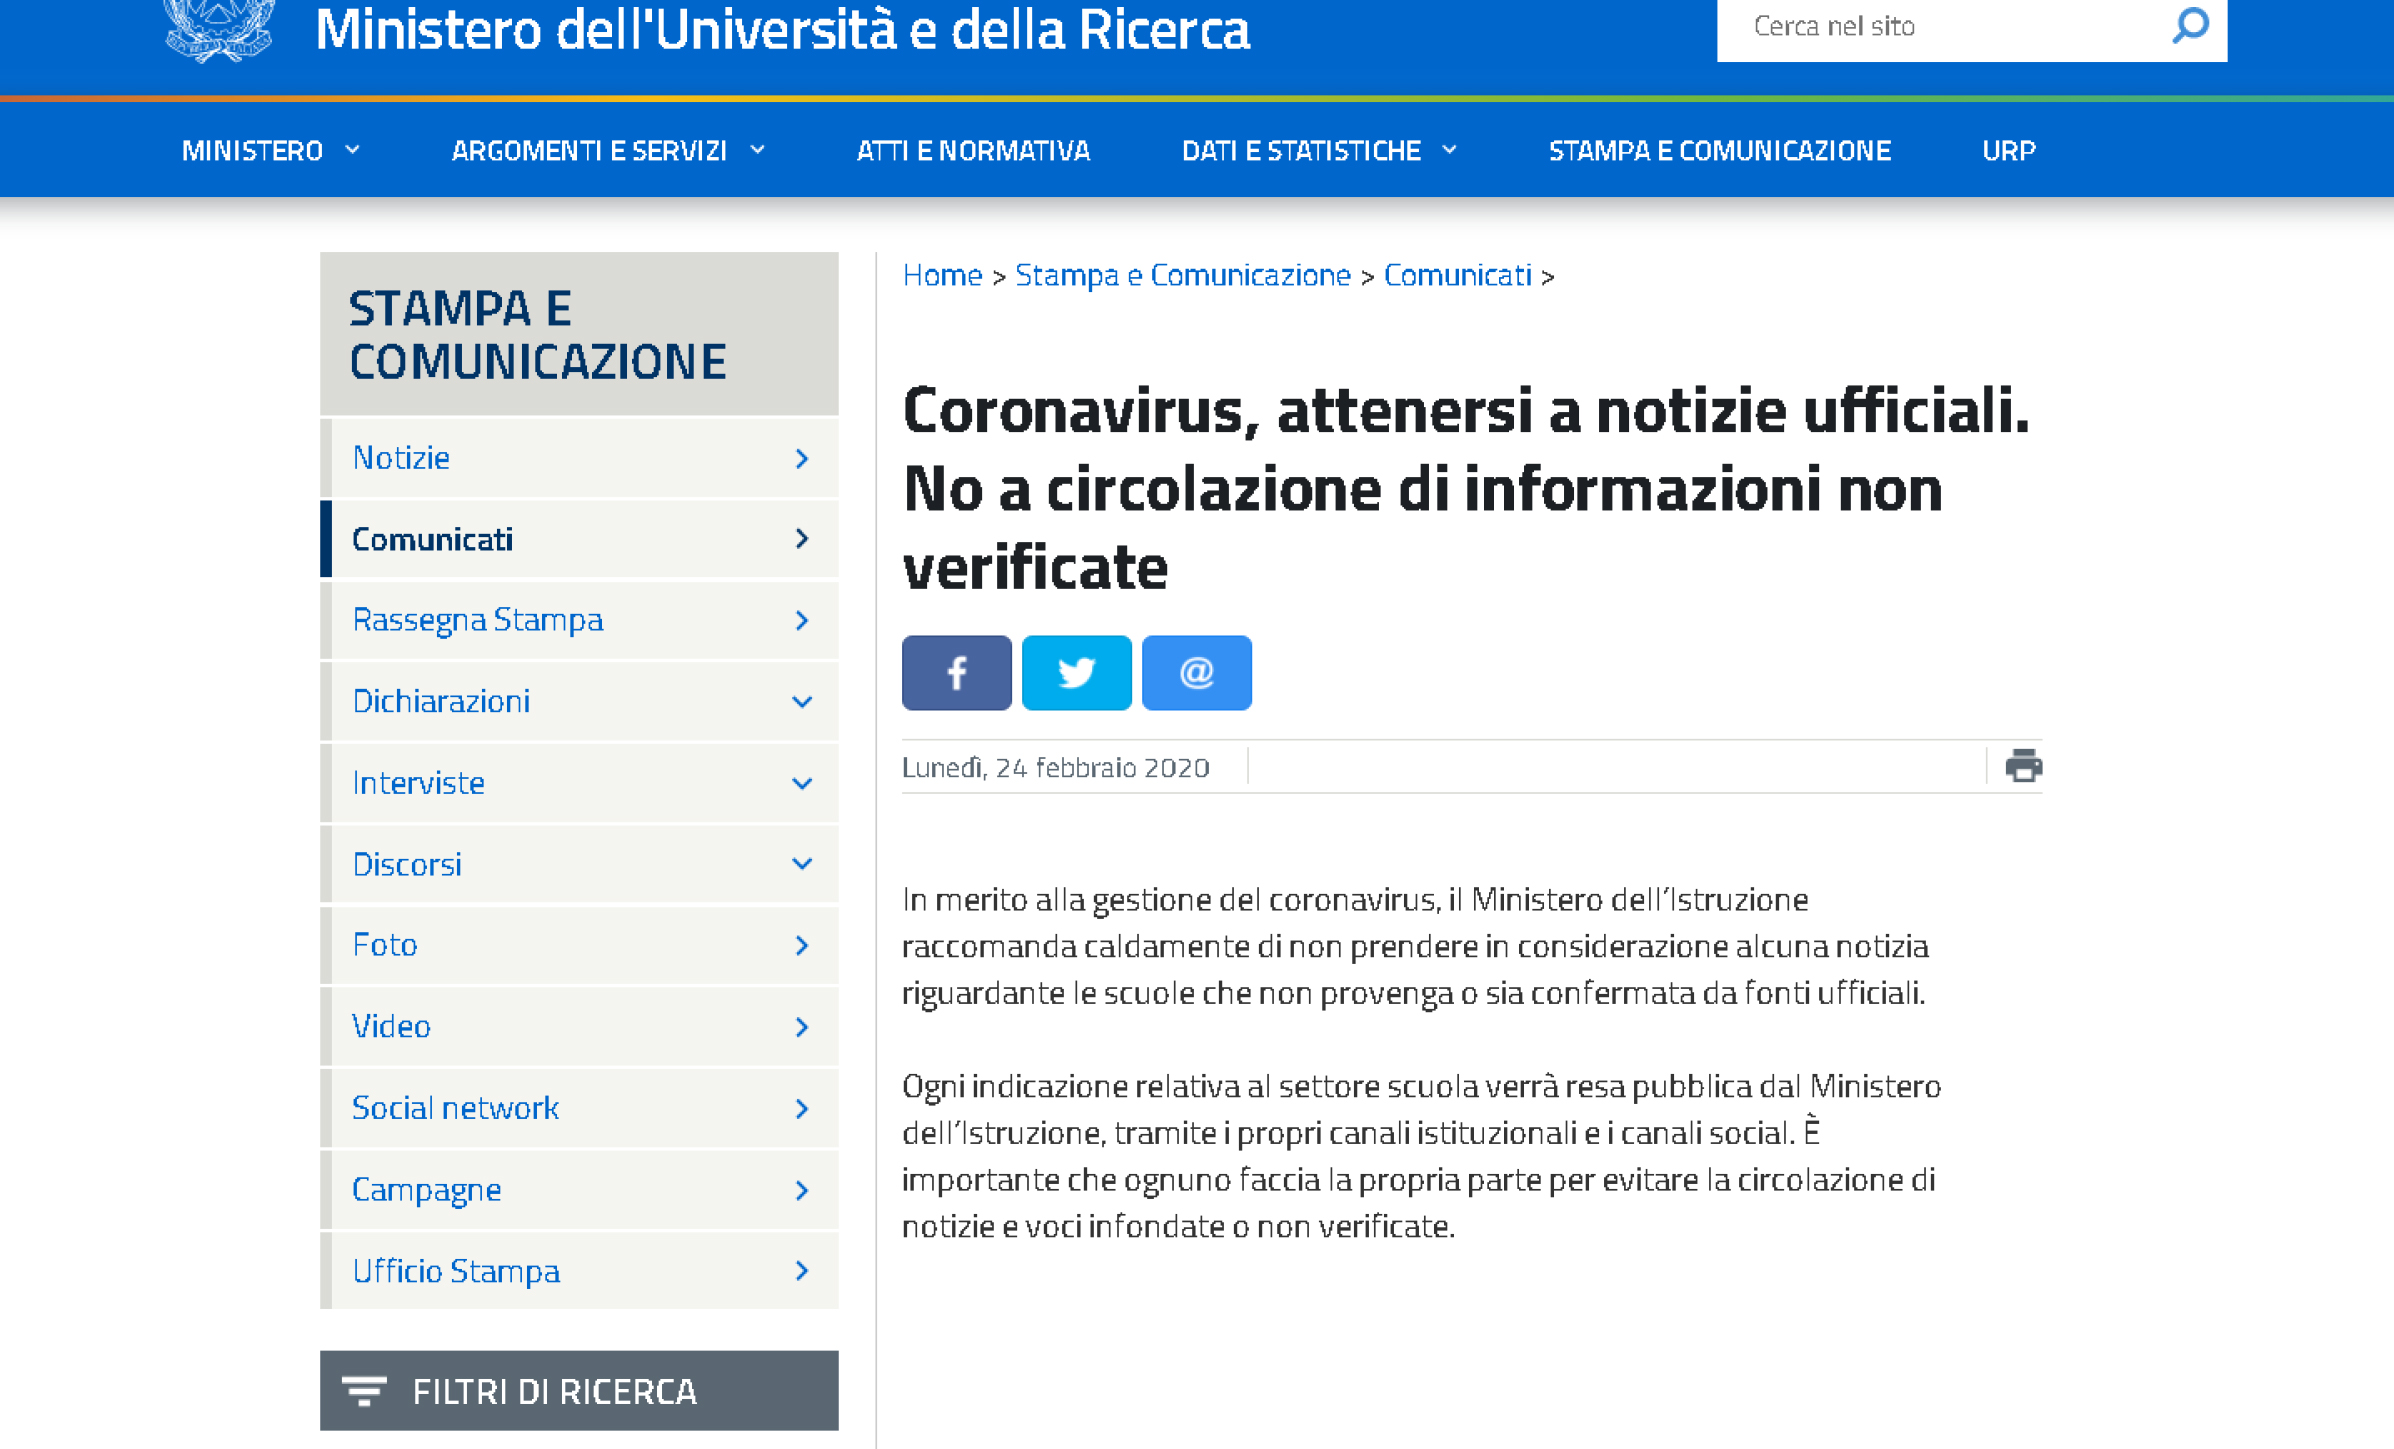2394x1449 pixels.
Task: Open the Argomenti e Servizi dropdown menu
Action: 608,151
